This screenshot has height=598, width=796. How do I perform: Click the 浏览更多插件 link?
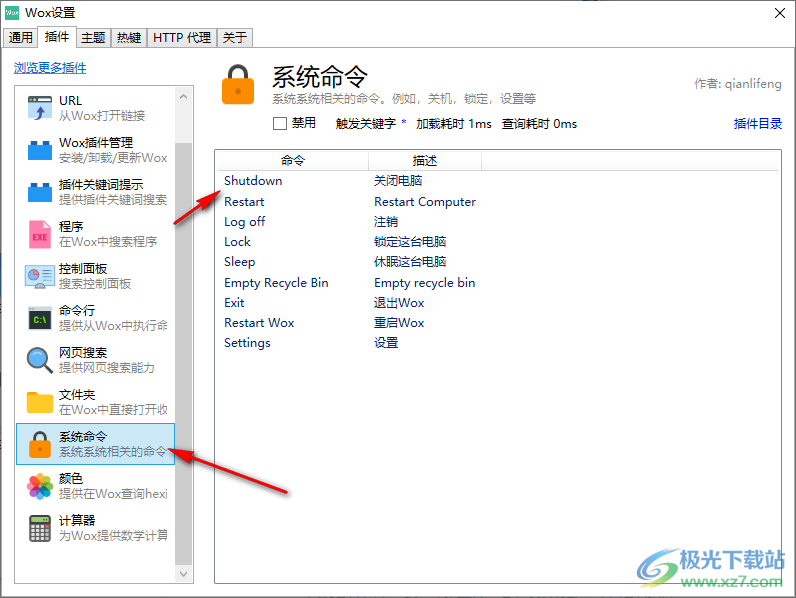click(x=50, y=68)
